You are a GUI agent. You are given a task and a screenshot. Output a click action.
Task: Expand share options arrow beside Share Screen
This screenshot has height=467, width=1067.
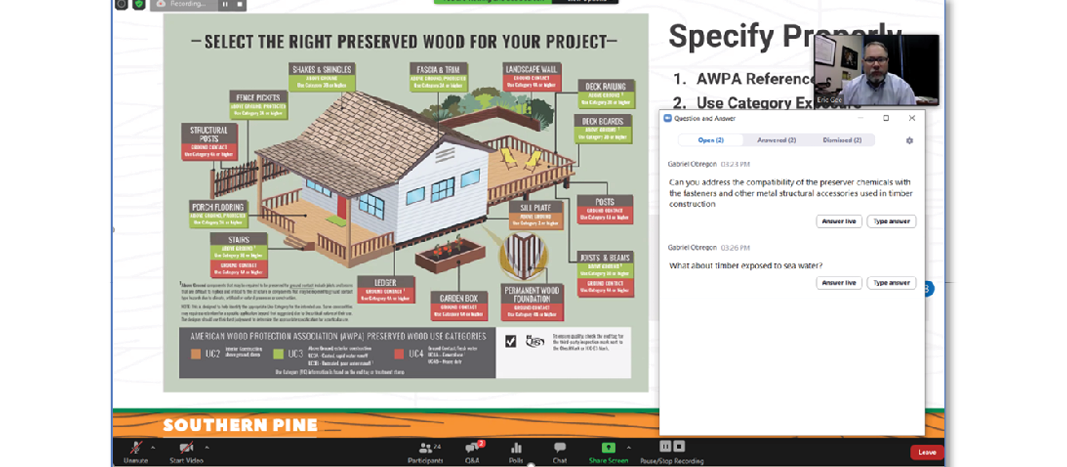(628, 448)
